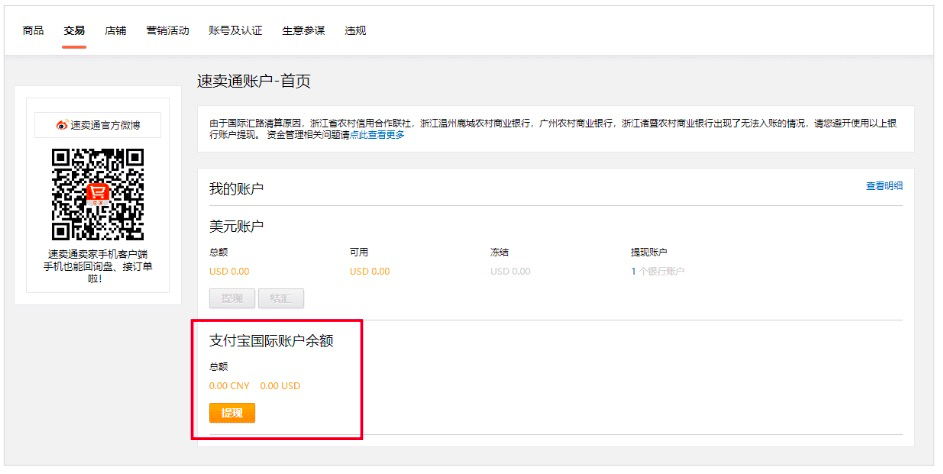Screen dimensions: 943x474
Task: Open the 营销活动 tab
Action: click(167, 31)
